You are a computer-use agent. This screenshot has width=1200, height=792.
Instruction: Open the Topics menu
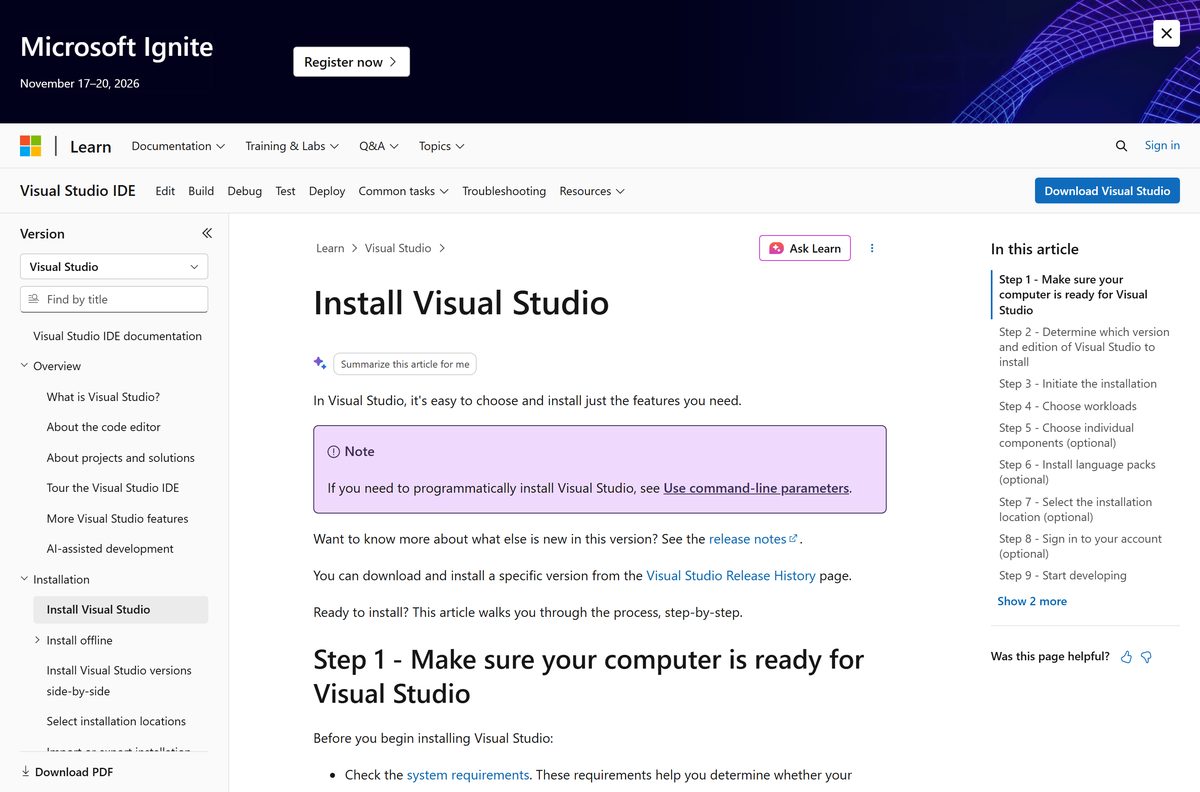(442, 146)
